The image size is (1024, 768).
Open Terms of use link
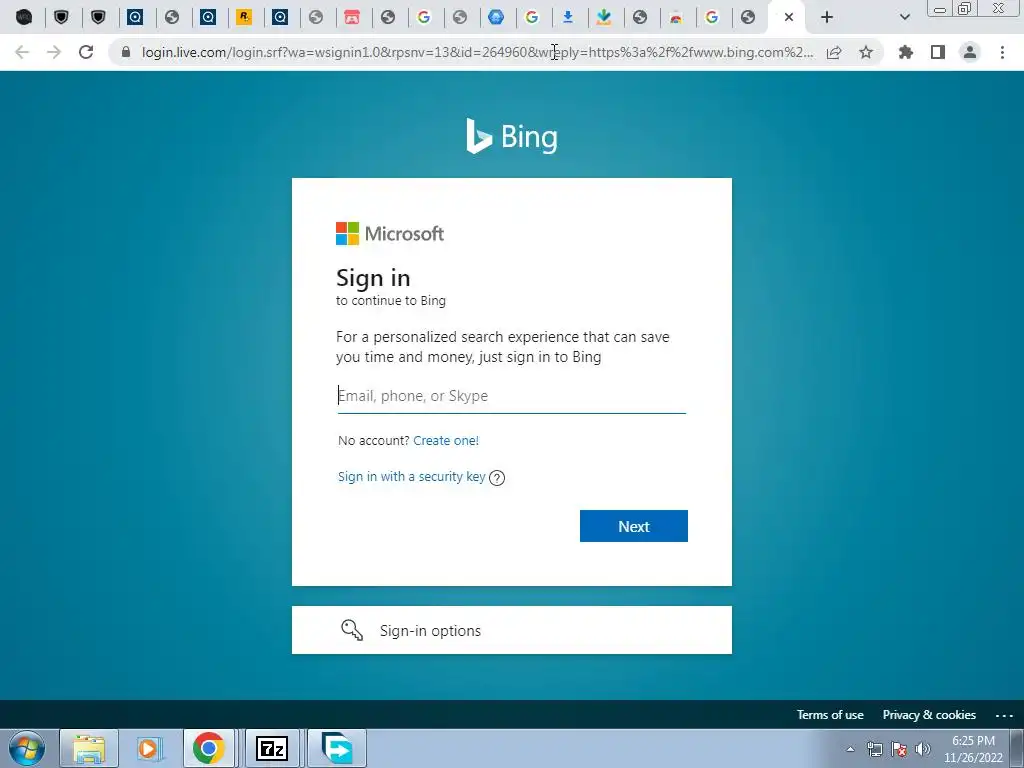pyautogui.click(x=830, y=714)
